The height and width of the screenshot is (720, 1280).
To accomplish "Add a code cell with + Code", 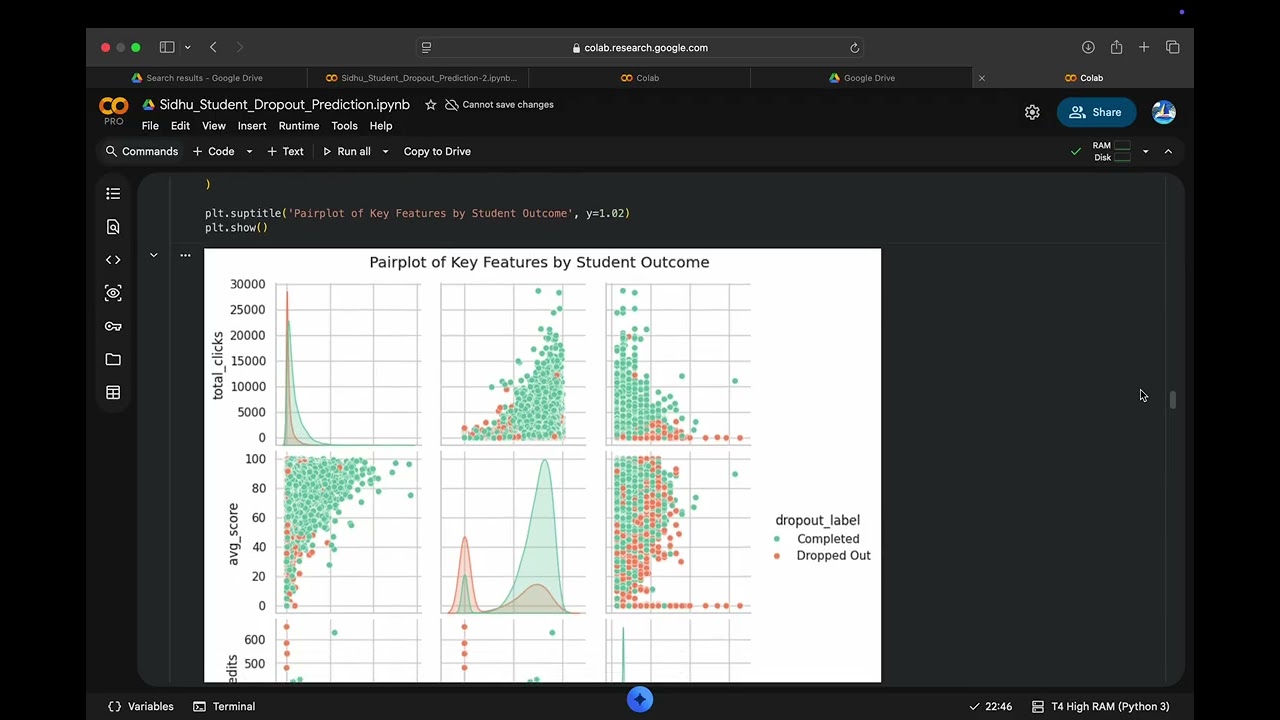I will tap(214, 152).
